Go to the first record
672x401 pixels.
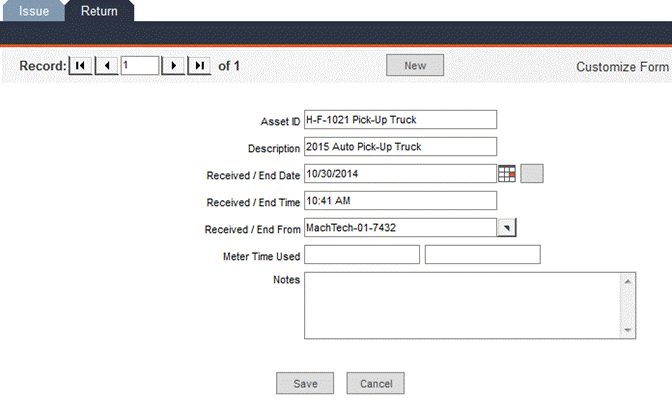pyautogui.click(x=80, y=66)
